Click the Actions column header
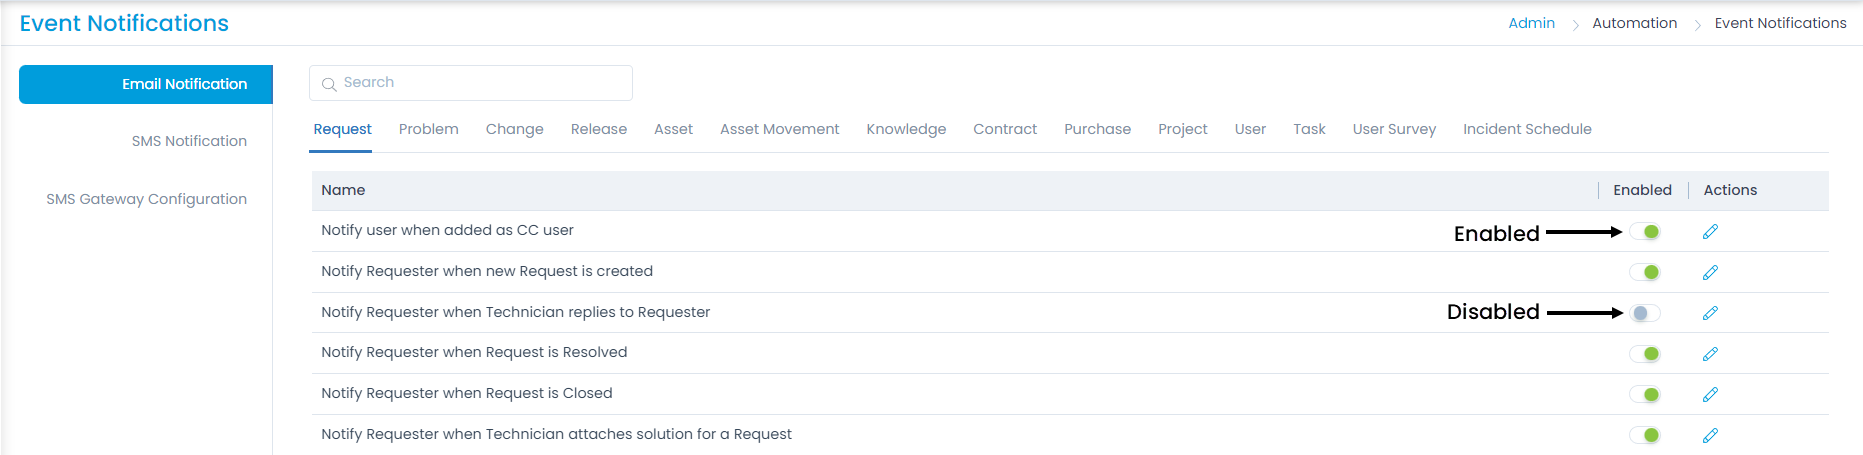This screenshot has height=455, width=1863. pyautogui.click(x=1730, y=190)
